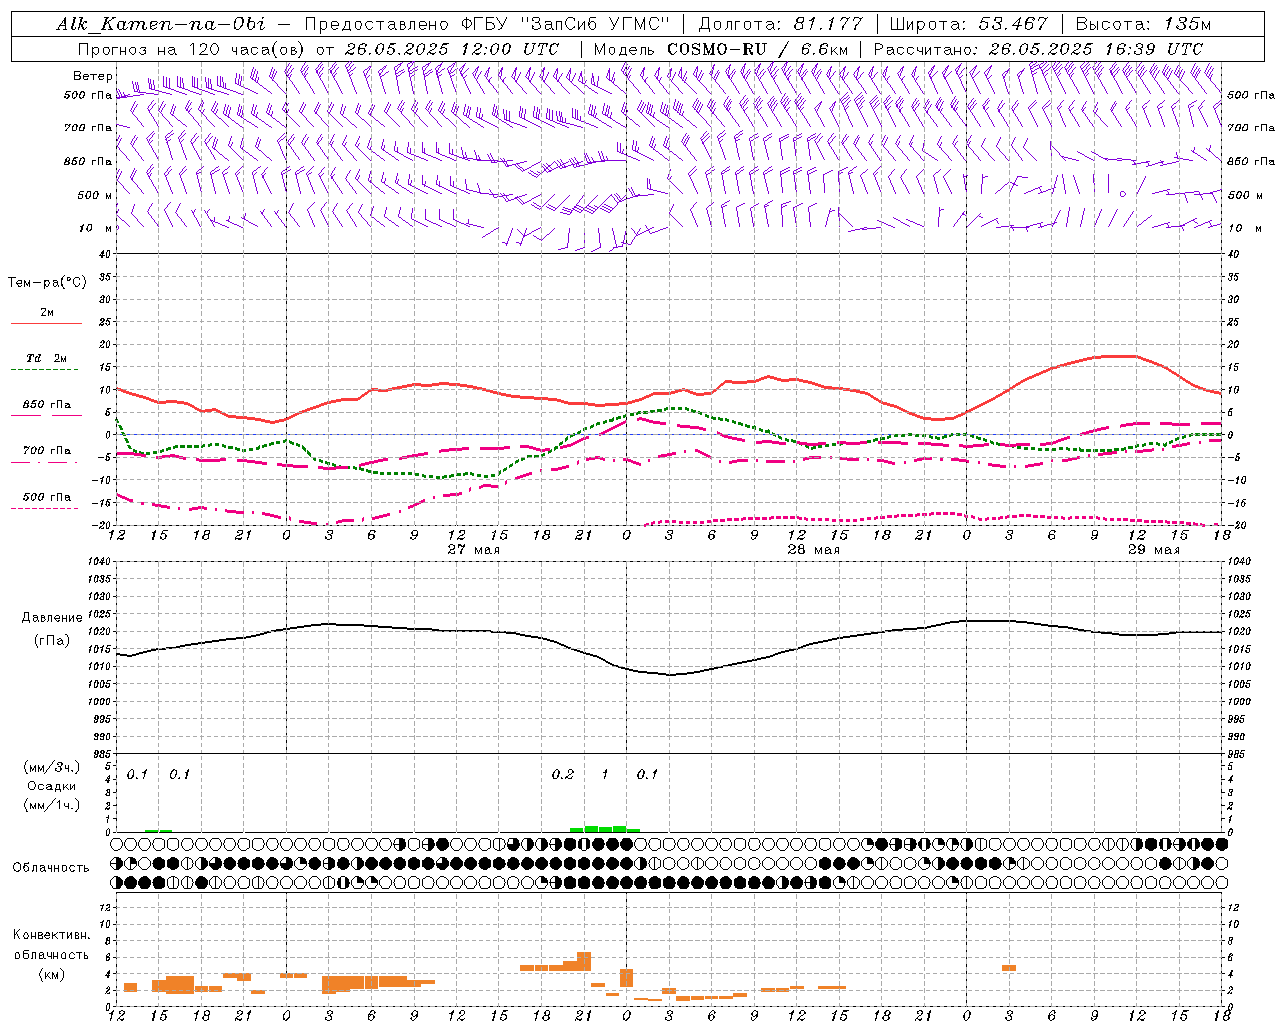Screen dimensions: 1280x1024
Task: Click the Ветер panel label
Action: [x=92, y=76]
